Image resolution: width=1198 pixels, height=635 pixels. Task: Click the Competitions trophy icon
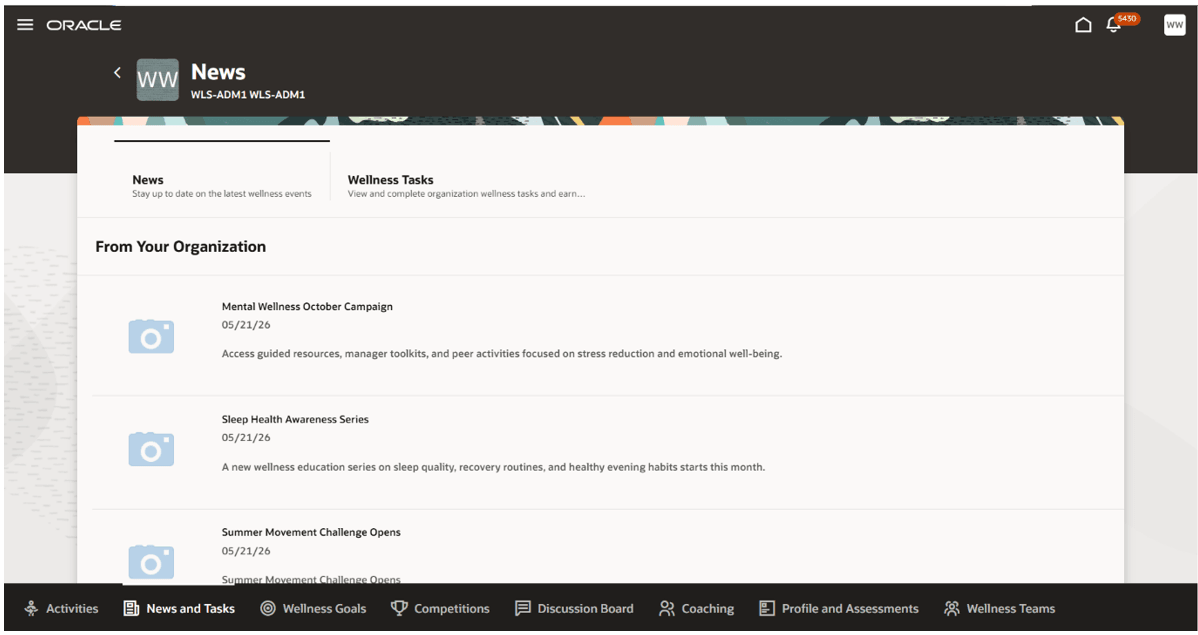pos(399,607)
